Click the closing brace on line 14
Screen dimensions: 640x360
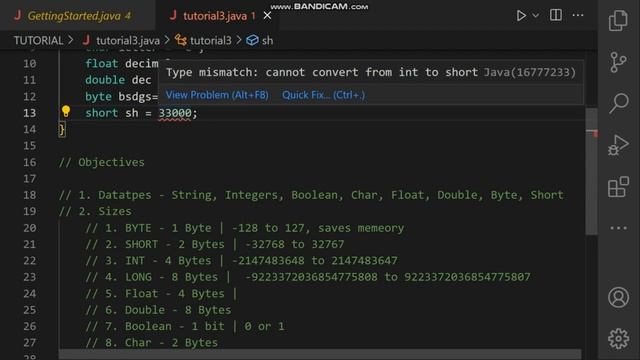(62, 130)
